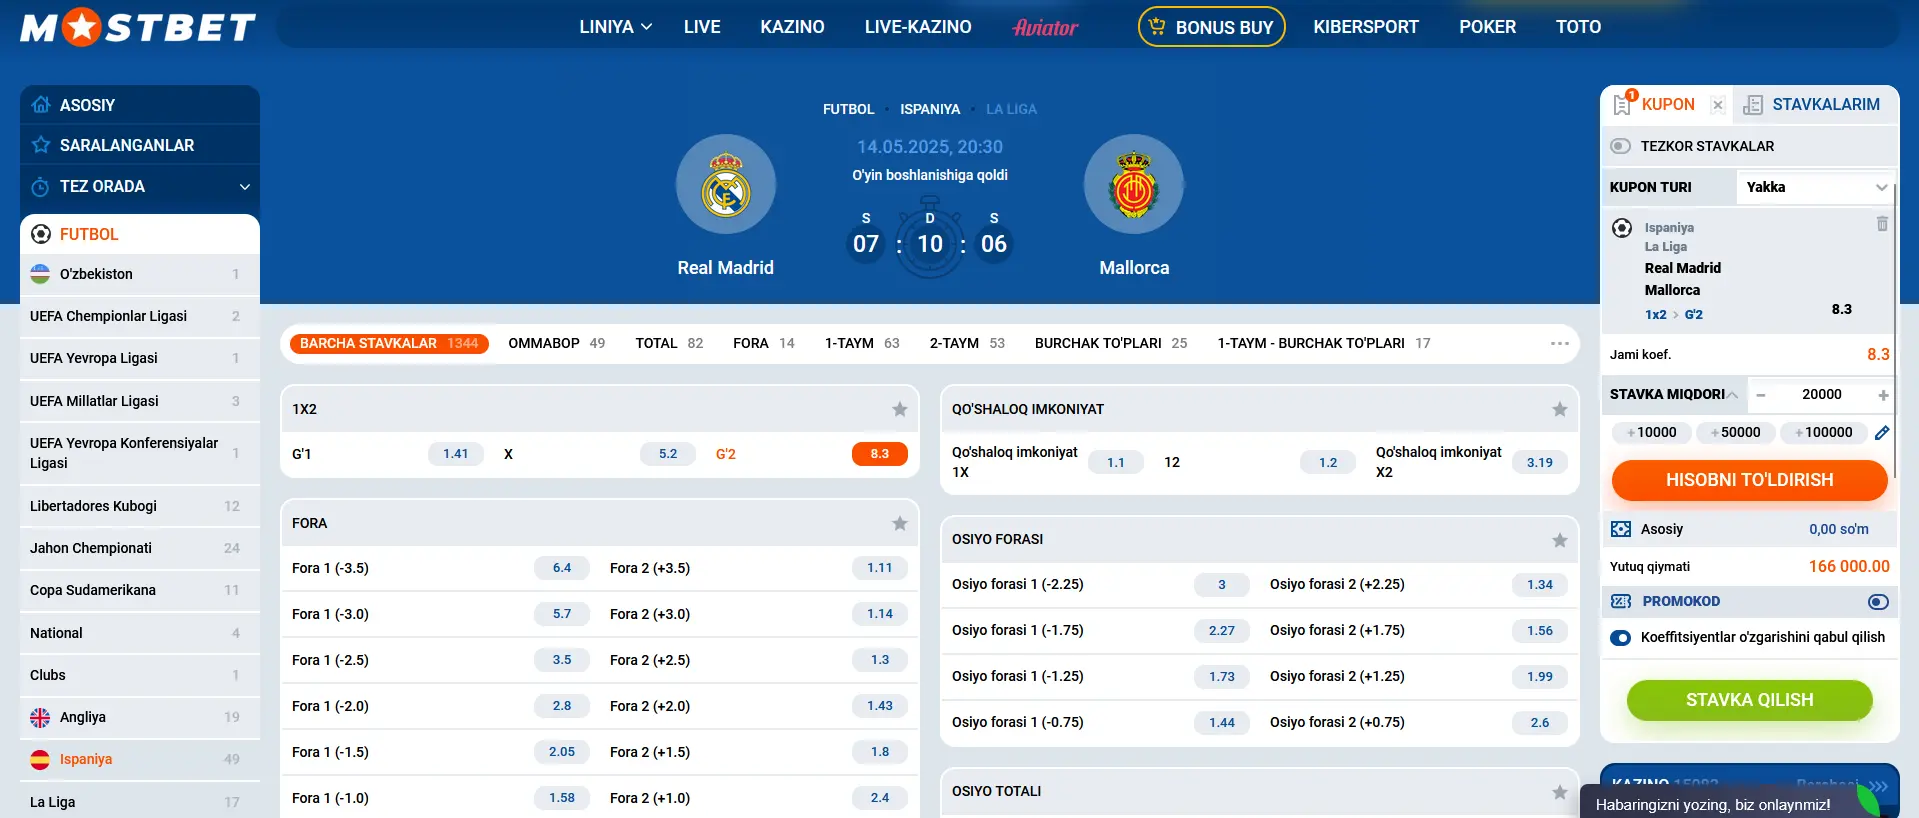Open the Asosiy home icon

(x=41, y=104)
